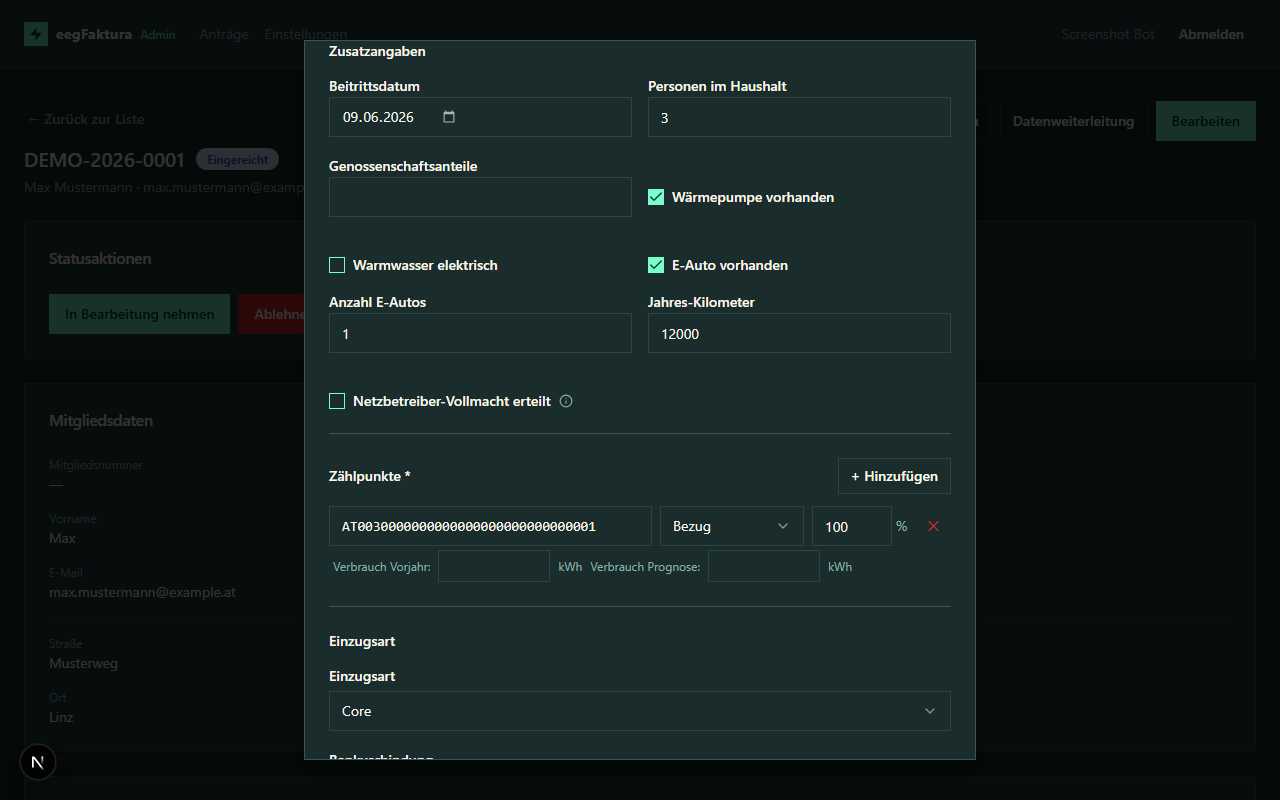Click max.mustermann@example.at in Mitgliedsdaten
The image size is (1280, 800).
[142, 592]
